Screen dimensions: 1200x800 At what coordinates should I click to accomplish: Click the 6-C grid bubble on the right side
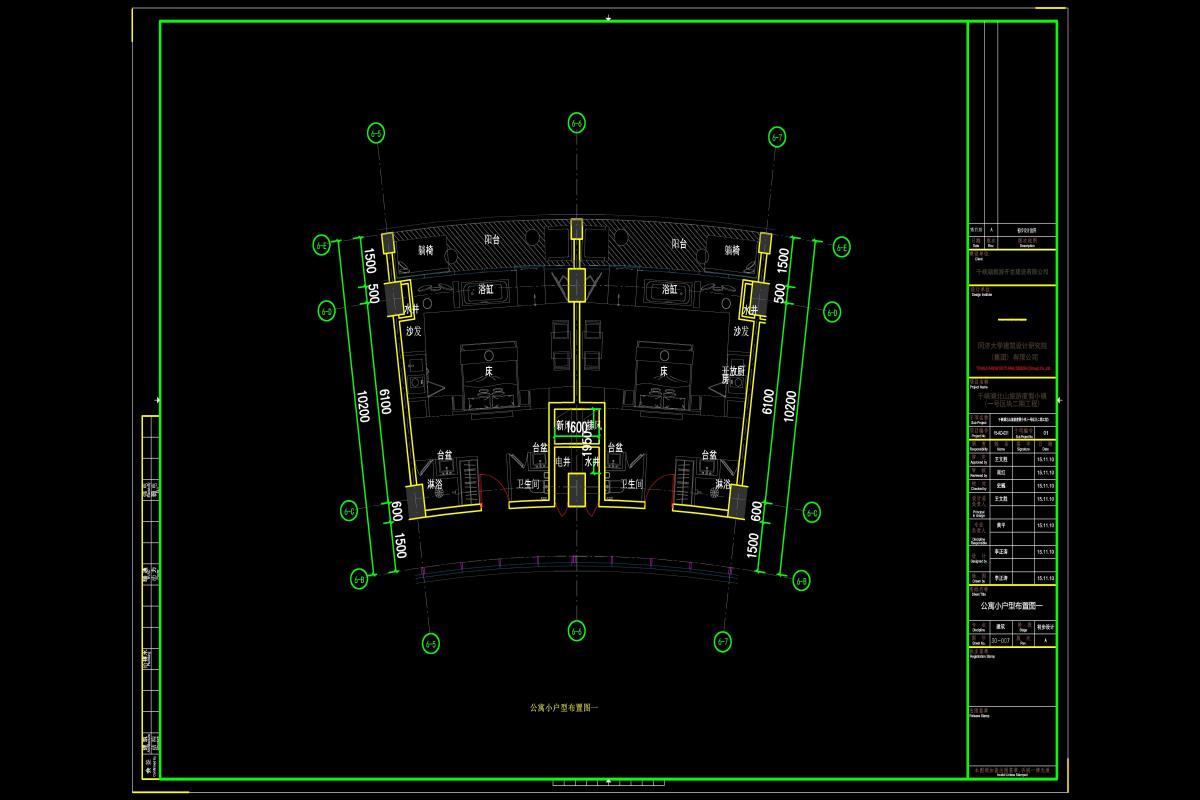pyautogui.click(x=813, y=512)
